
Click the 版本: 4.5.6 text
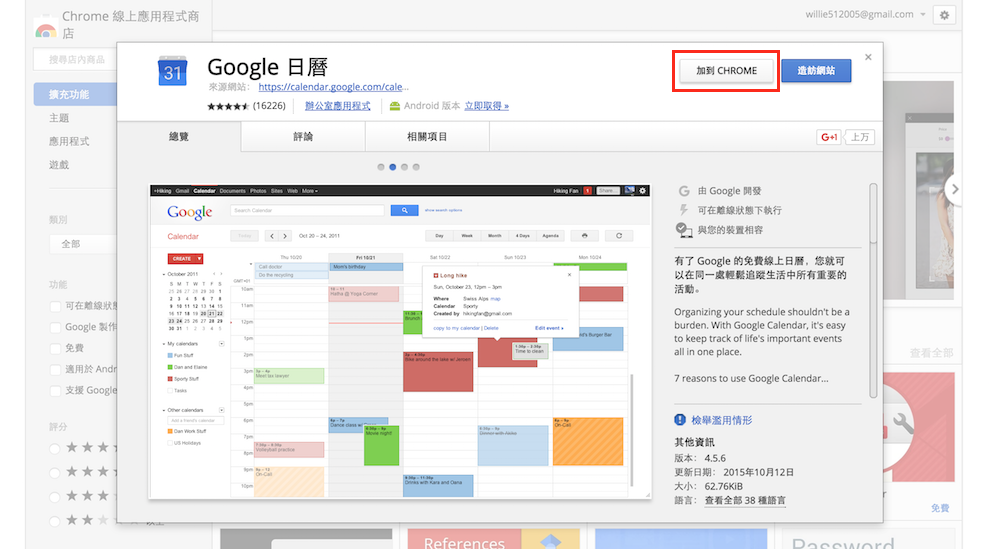700,458
